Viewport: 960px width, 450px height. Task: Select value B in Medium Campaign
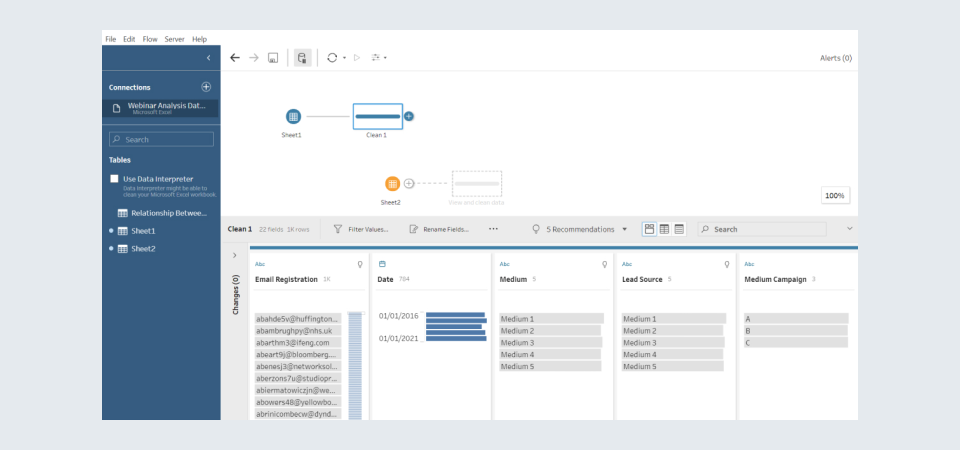point(795,331)
